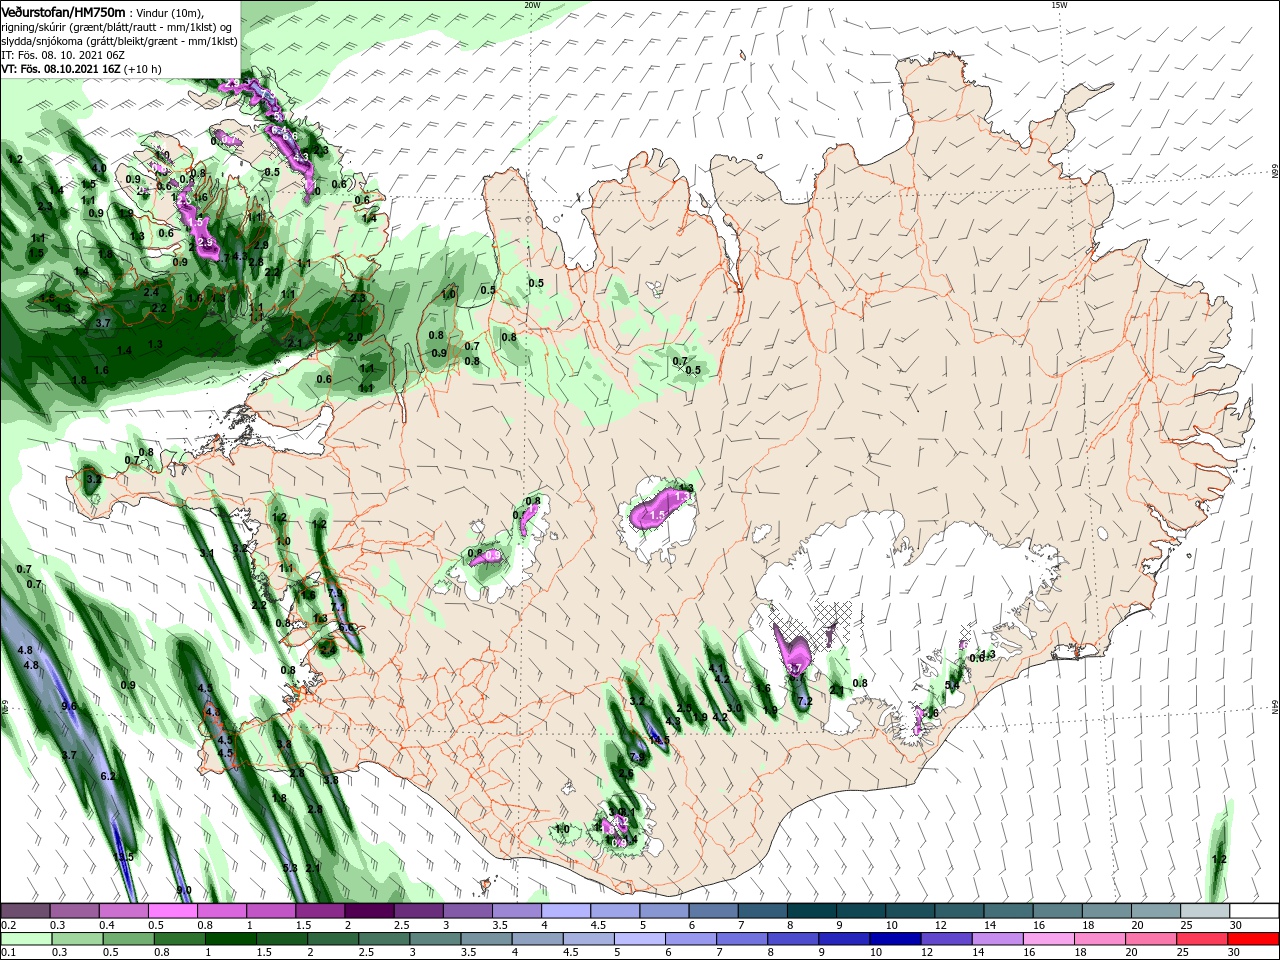Click the rain legend swatch between 0.1 and 0.3
The height and width of the screenshot is (960, 1280).
click(26, 939)
